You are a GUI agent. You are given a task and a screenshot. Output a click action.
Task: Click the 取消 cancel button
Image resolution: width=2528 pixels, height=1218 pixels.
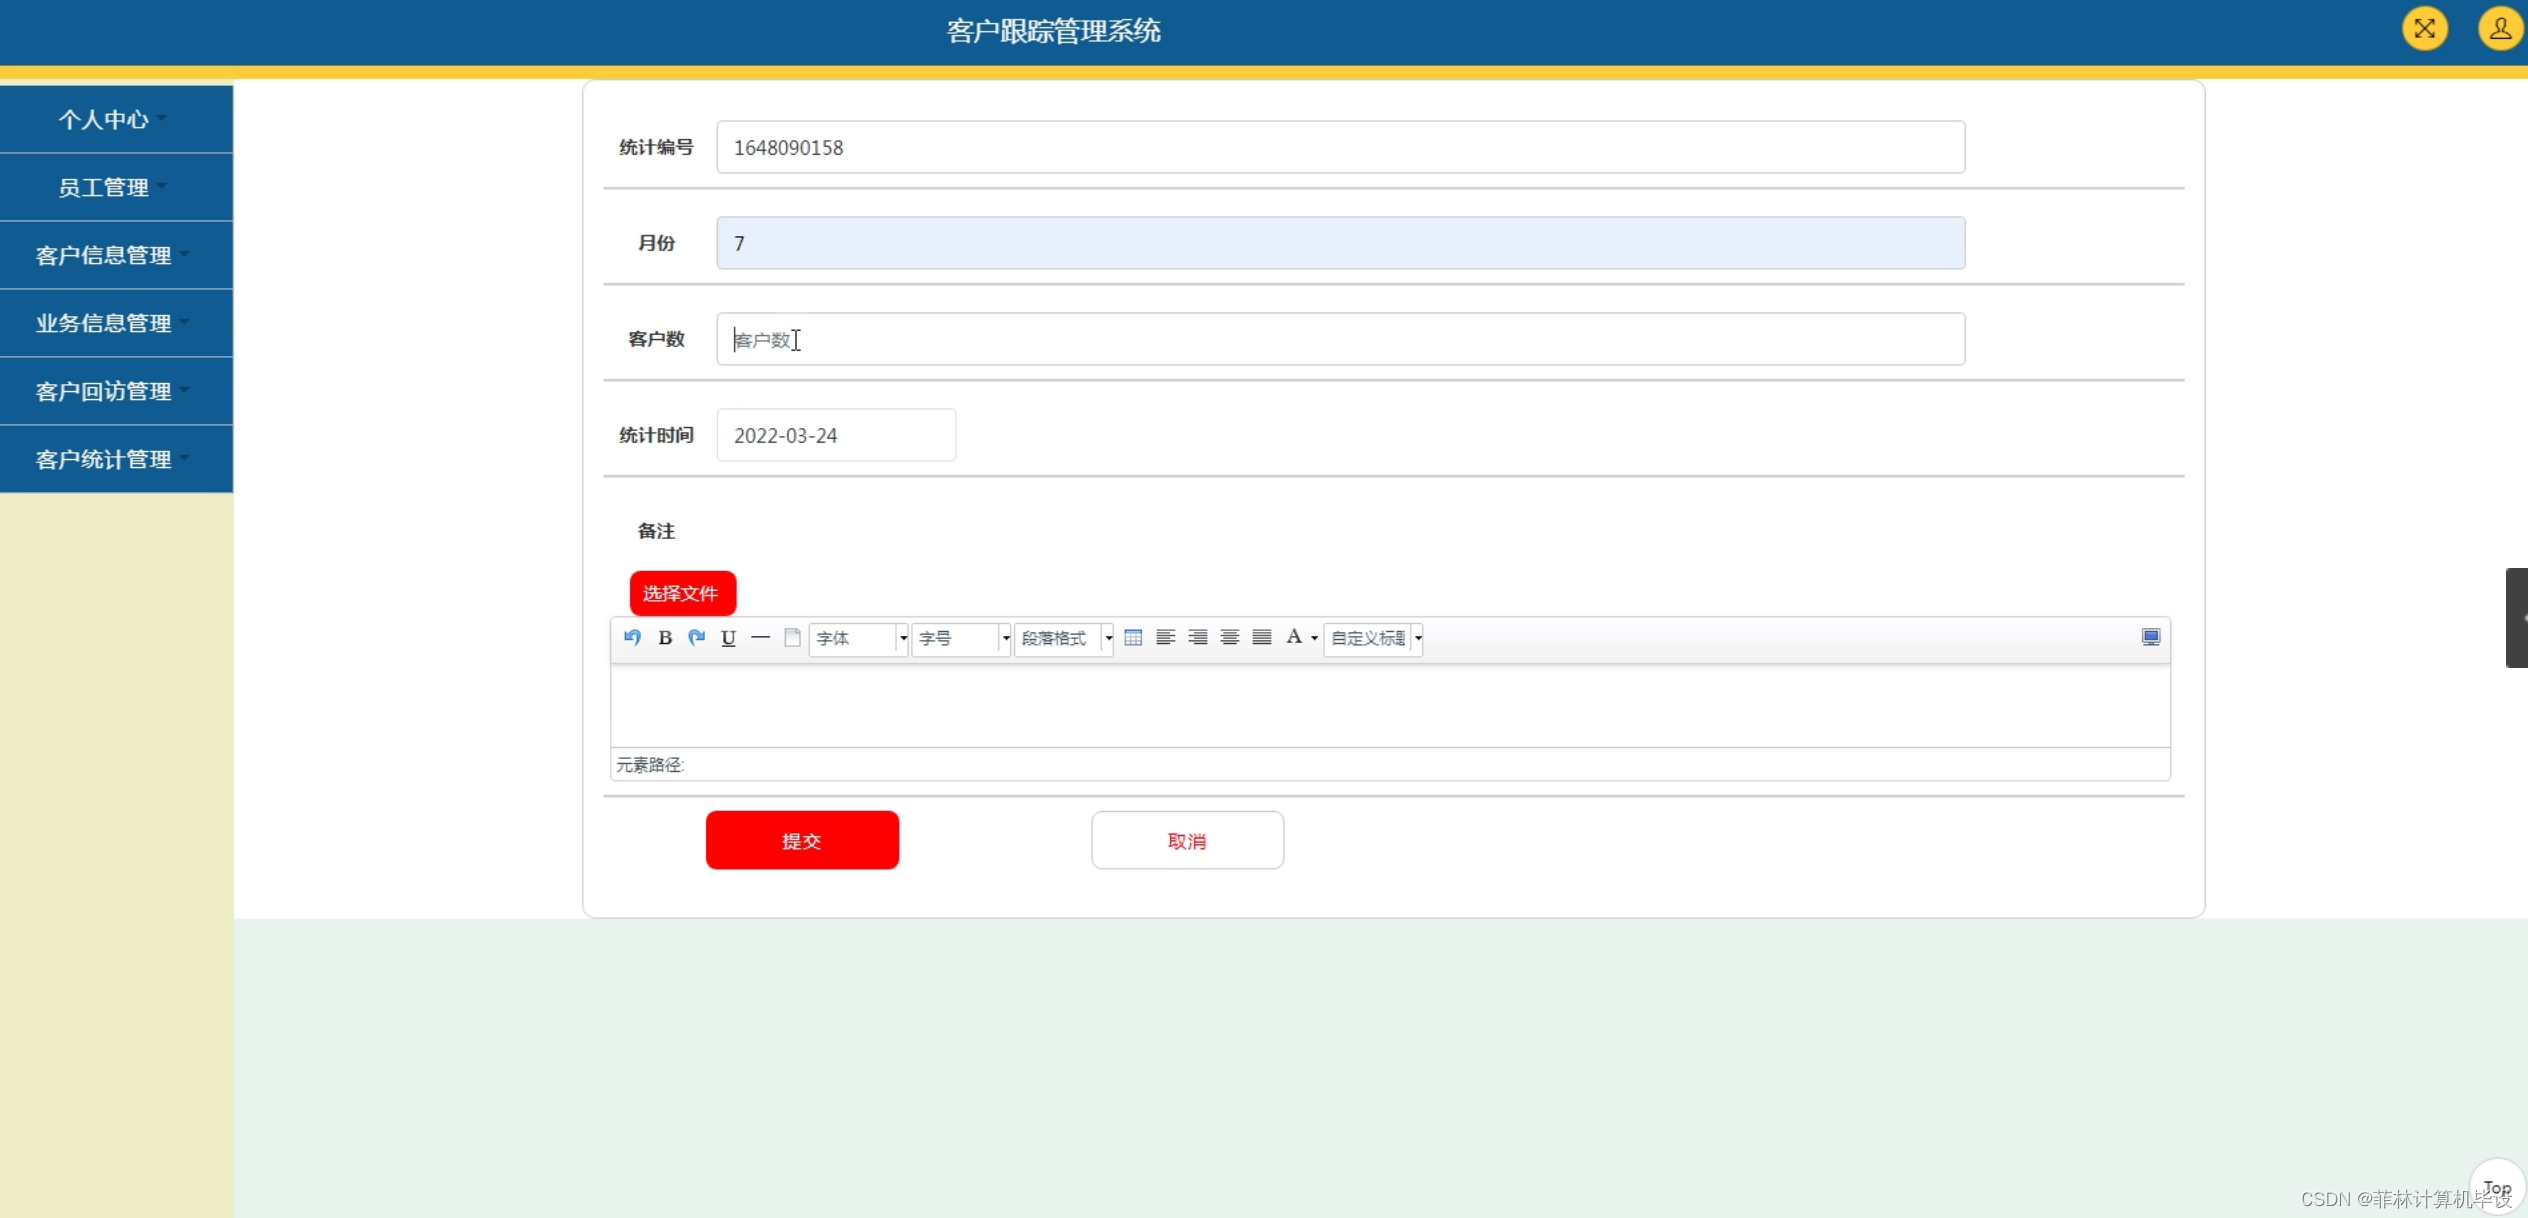tap(1187, 840)
